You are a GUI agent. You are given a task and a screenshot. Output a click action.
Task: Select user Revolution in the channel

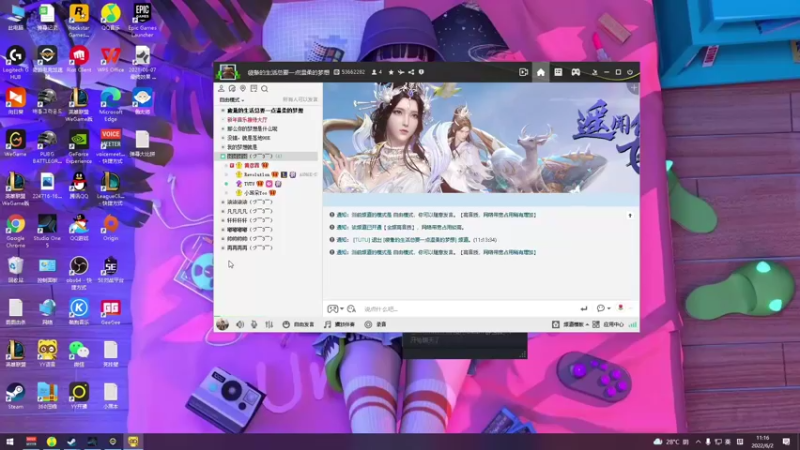click(256, 174)
